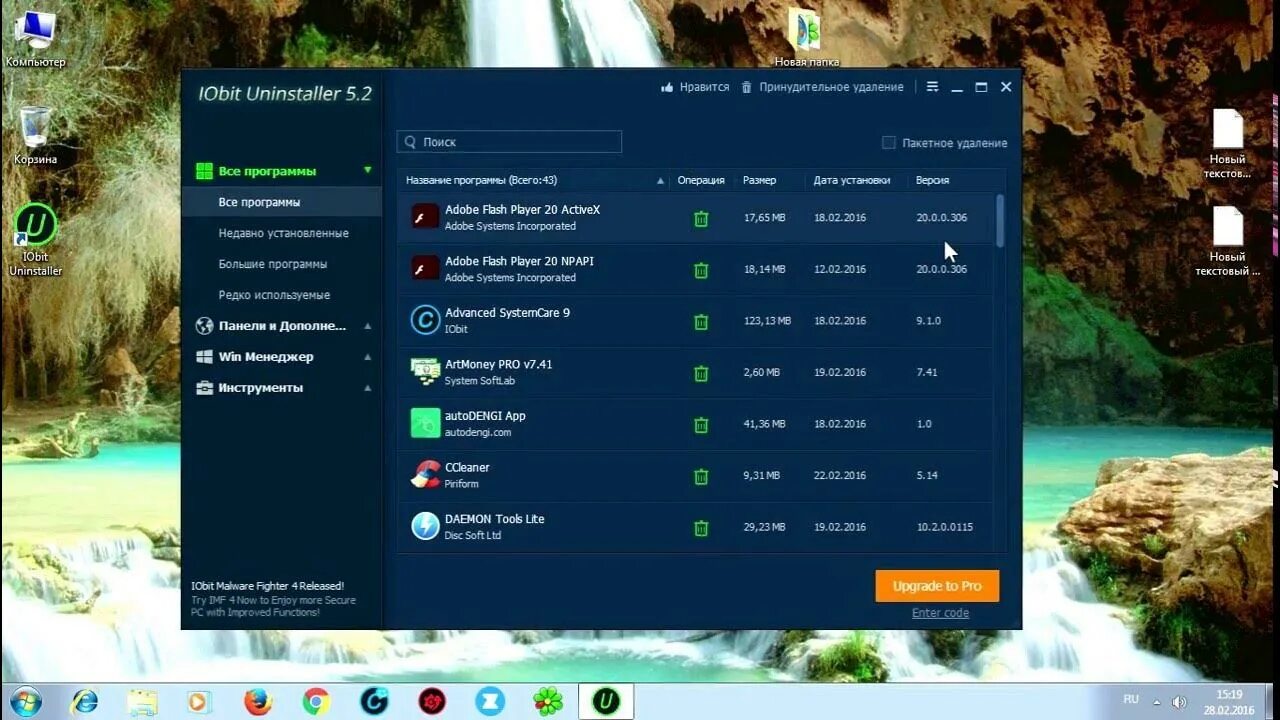1280x720 pixels.
Task: Click version 20.0.0.306 of Flash ActiveX
Action: [941, 218]
